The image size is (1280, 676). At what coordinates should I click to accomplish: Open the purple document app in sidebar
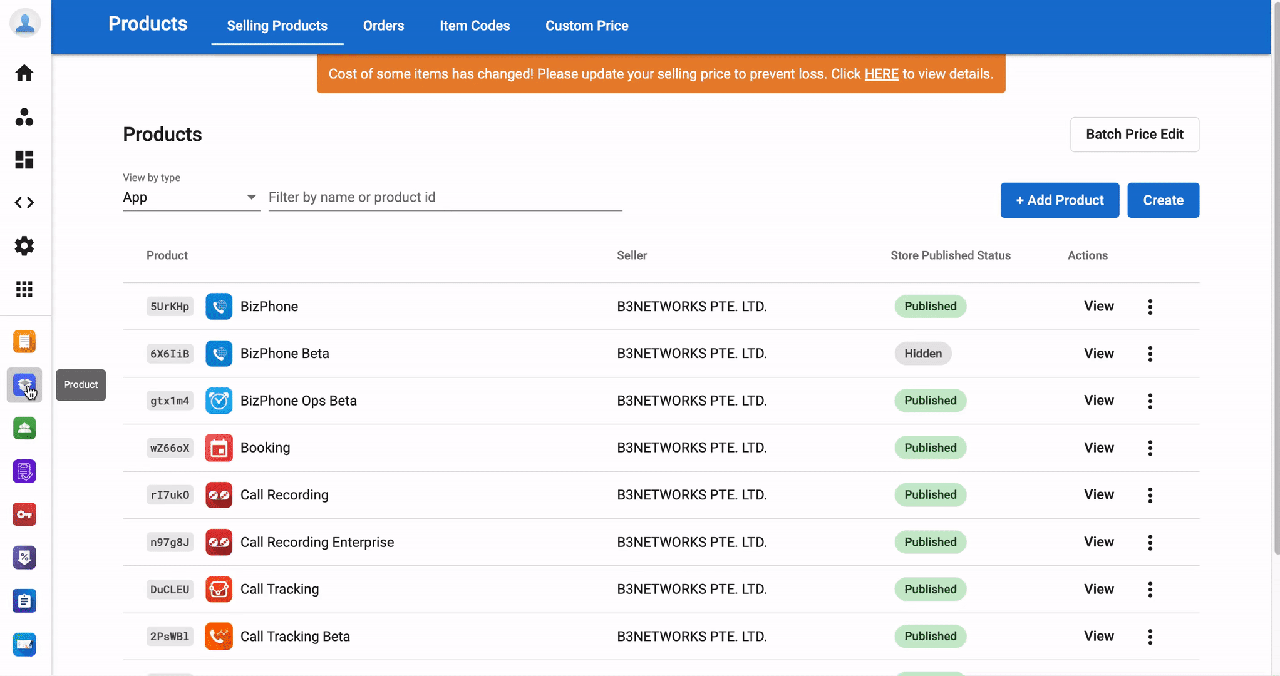25,471
